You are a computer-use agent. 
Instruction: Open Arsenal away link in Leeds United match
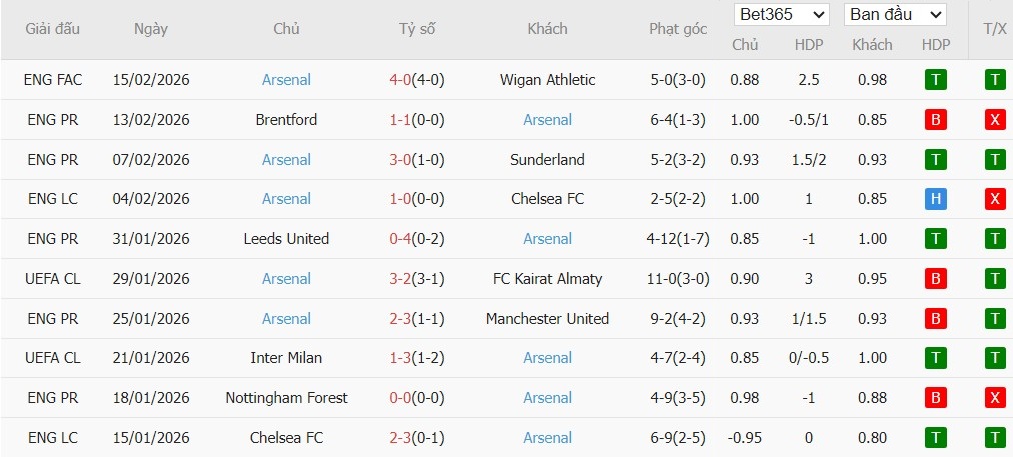[x=547, y=239]
